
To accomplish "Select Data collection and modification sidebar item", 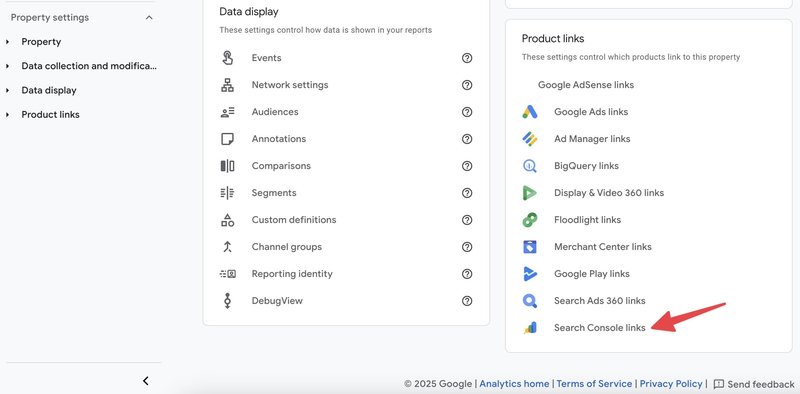I will pos(89,66).
